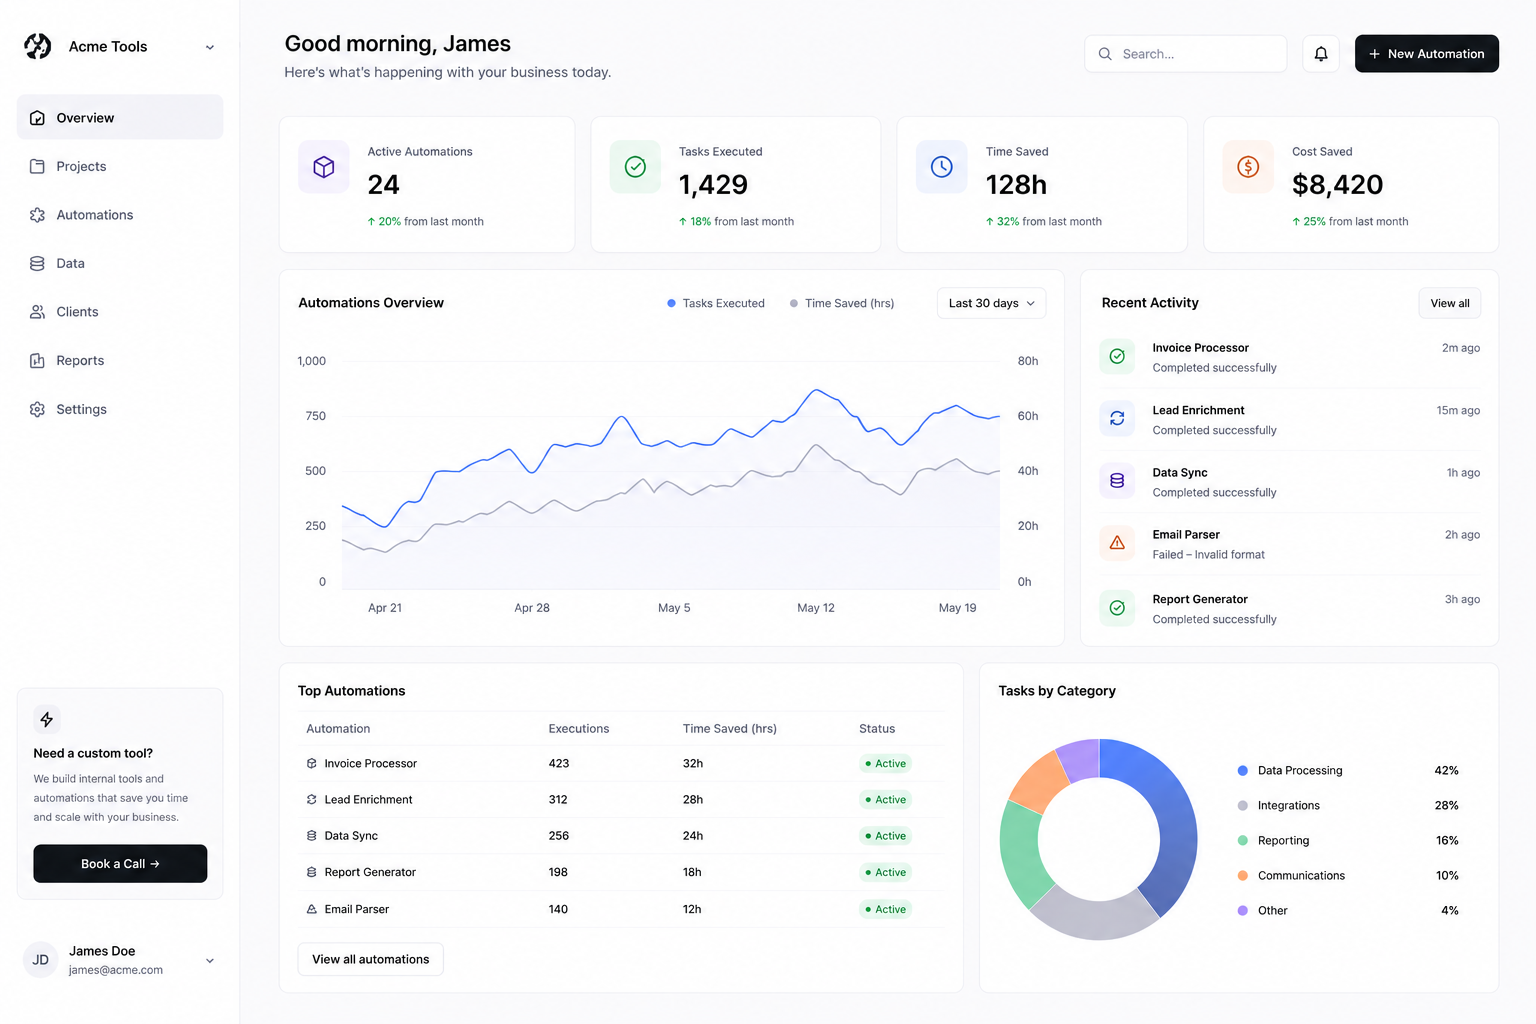Viewport: 1536px width, 1024px height.
Task: Click the Tasks Executed checkmark icon
Action: click(635, 167)
